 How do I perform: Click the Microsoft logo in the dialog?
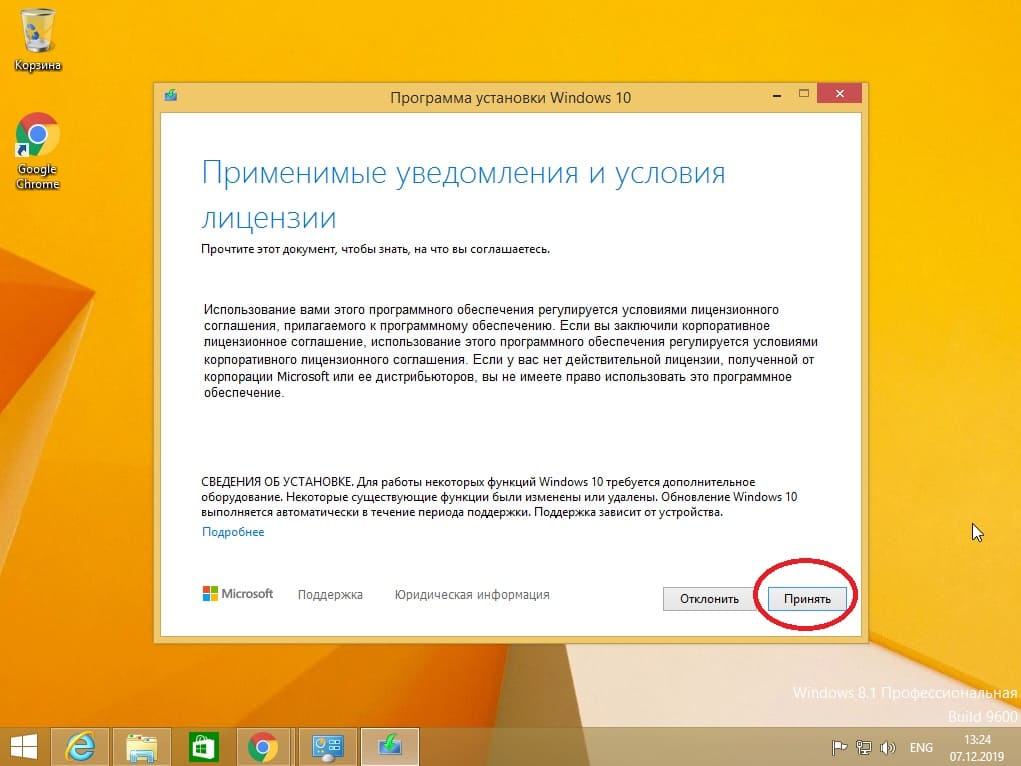pos(238,594)
